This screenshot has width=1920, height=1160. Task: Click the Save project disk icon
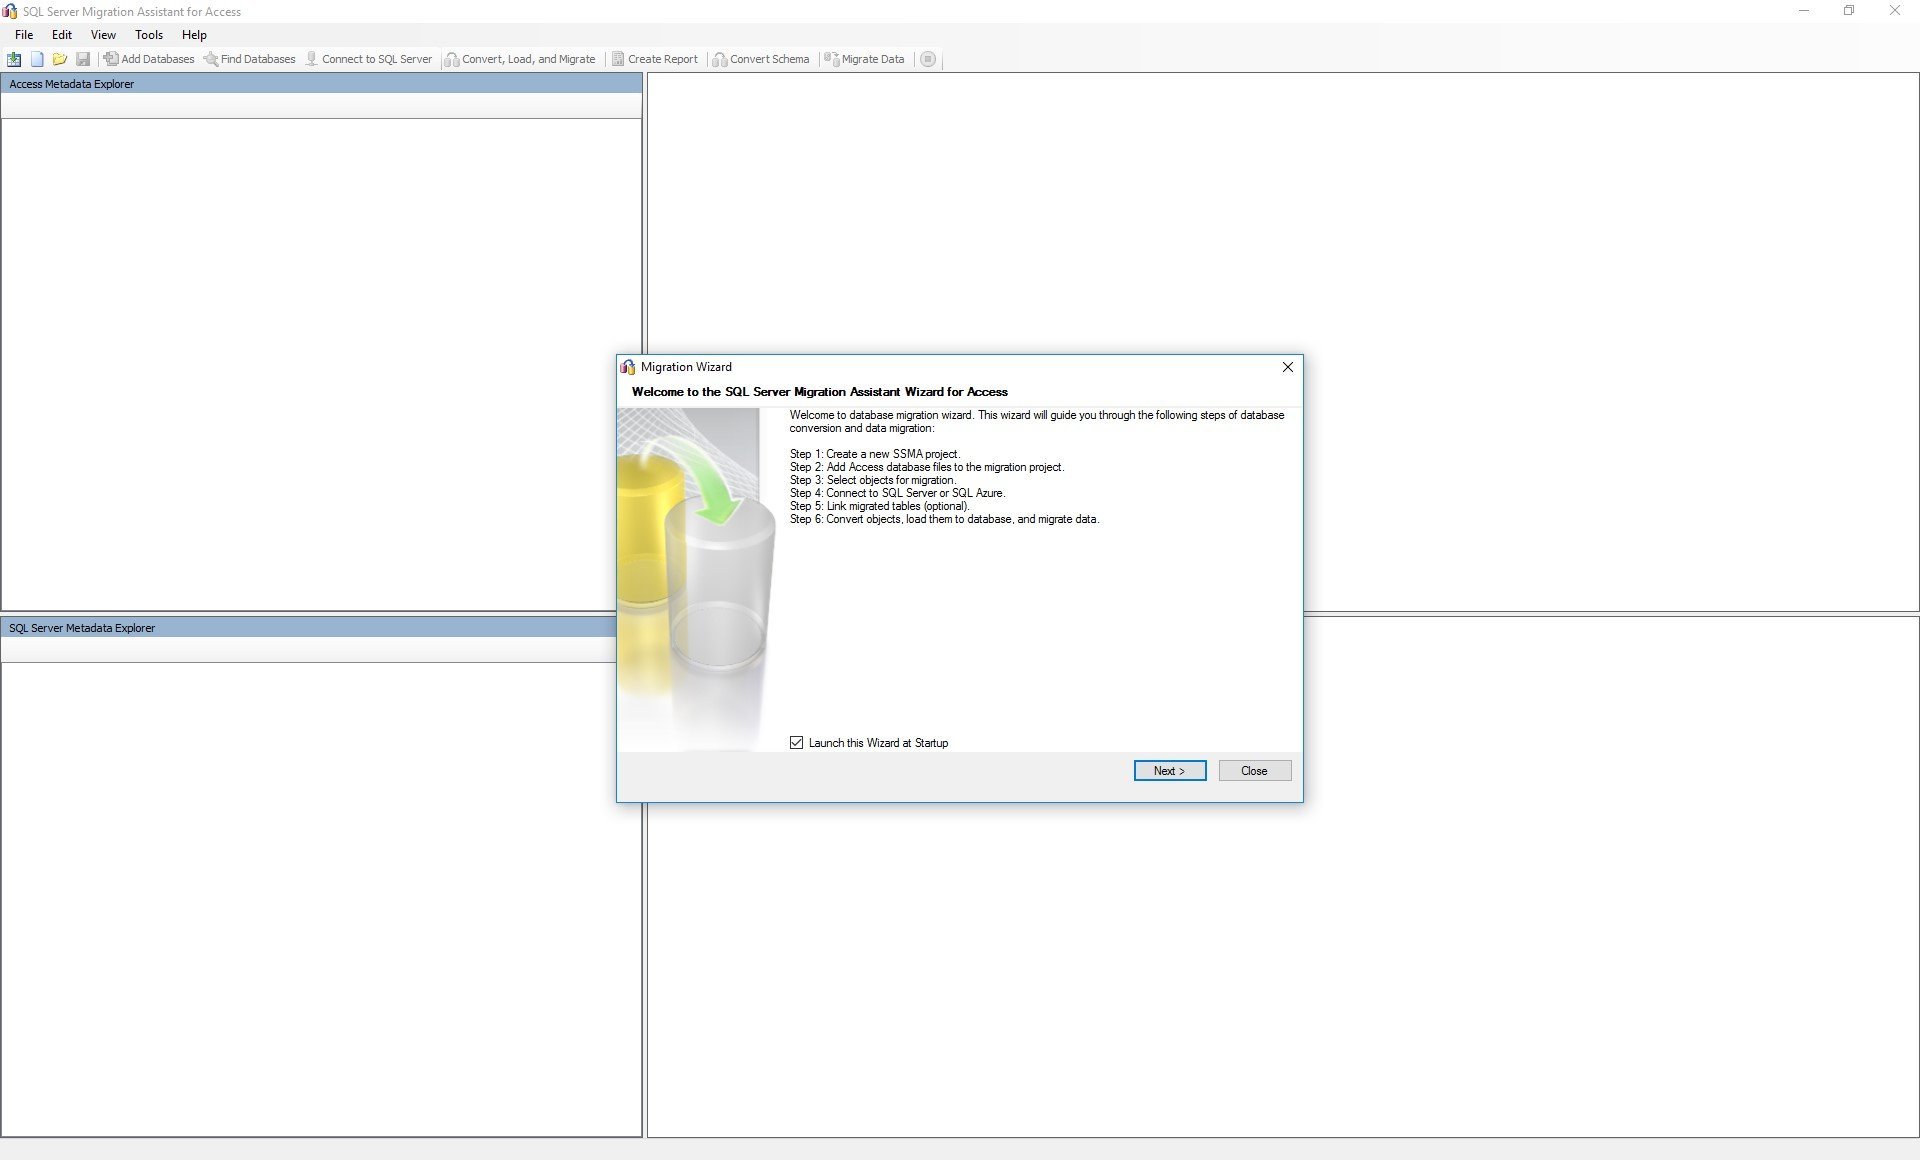tap(83, 59)
